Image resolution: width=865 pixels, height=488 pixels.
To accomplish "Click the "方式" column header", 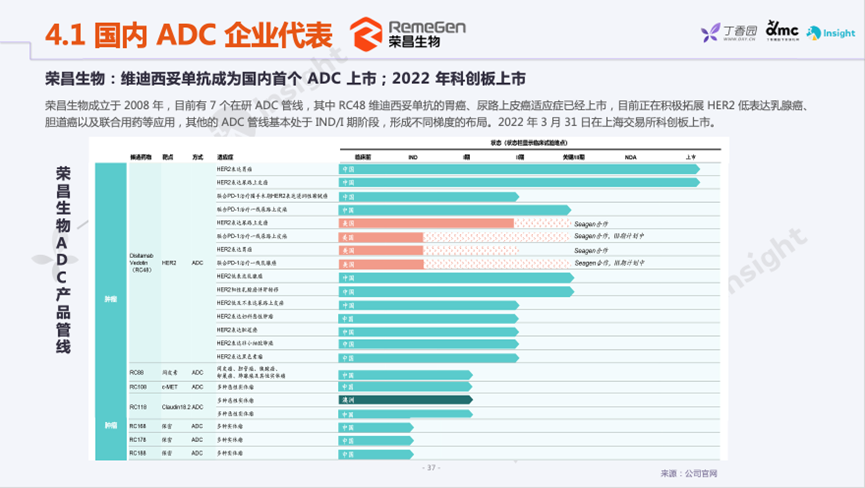I will point(197,157).
